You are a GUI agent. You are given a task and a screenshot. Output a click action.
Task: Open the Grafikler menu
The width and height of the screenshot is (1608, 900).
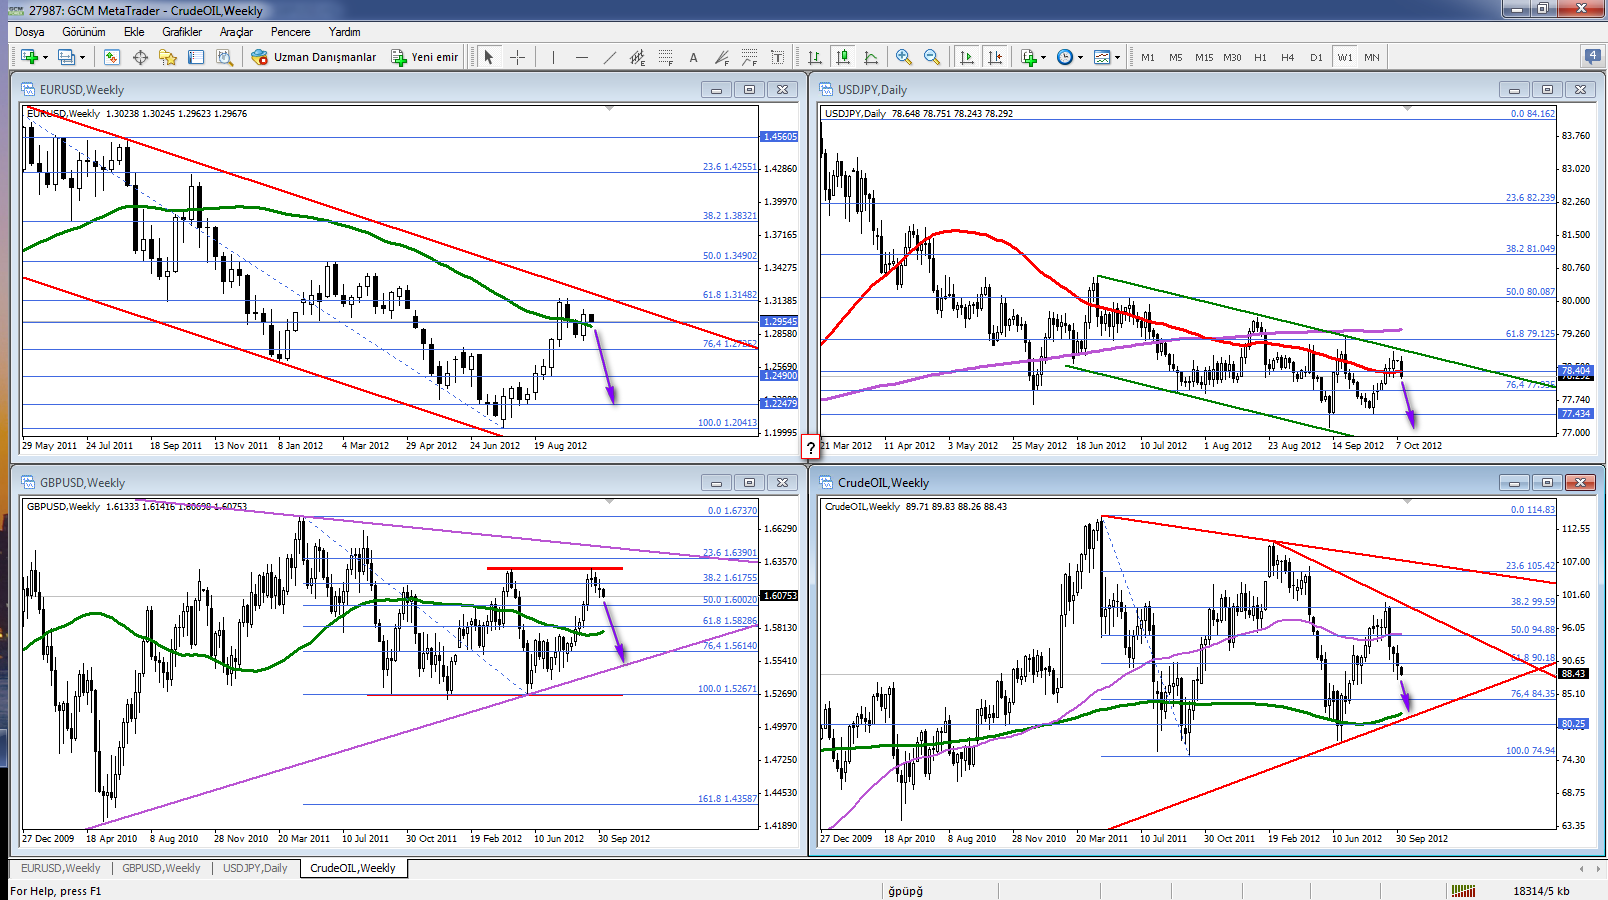(x=182, y=32)
